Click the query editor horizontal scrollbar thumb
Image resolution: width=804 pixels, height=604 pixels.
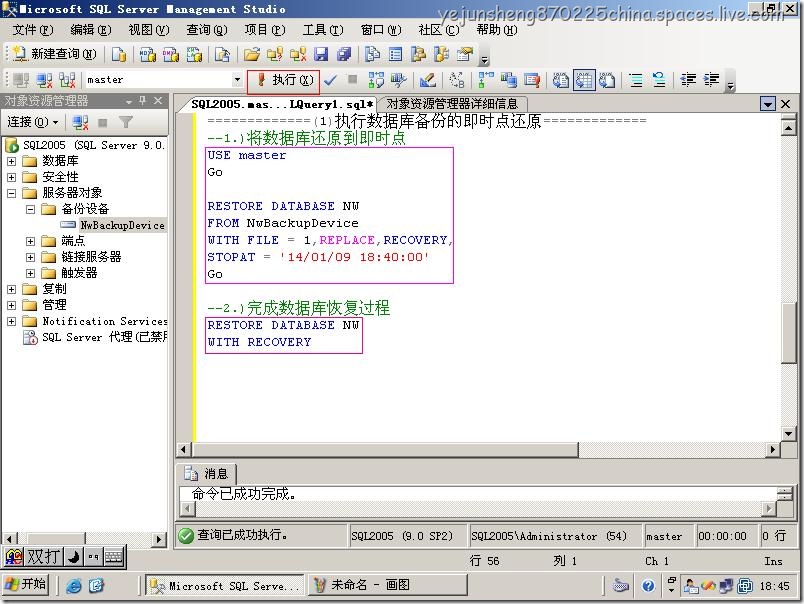click(385, 450)
